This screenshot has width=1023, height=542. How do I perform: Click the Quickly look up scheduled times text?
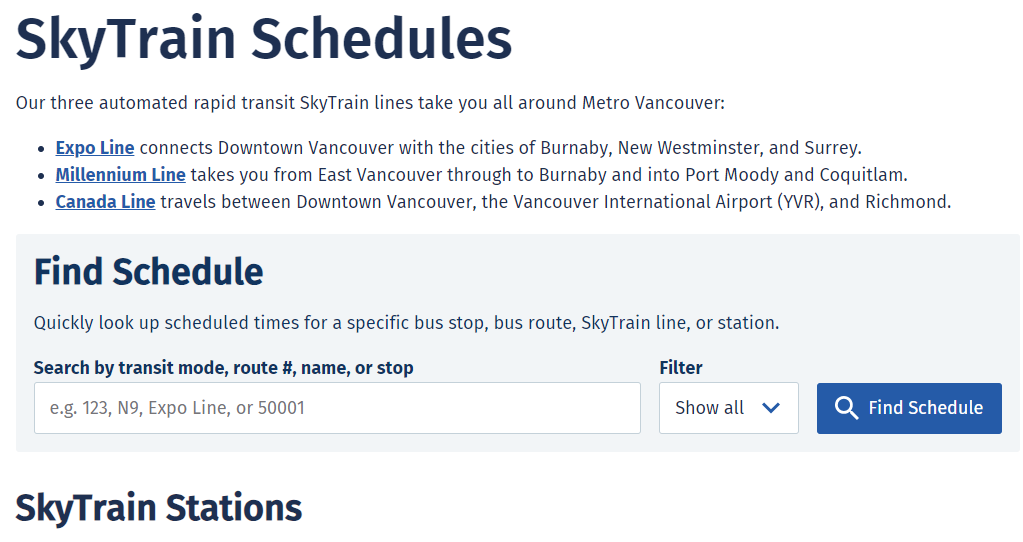pos(406,323)
